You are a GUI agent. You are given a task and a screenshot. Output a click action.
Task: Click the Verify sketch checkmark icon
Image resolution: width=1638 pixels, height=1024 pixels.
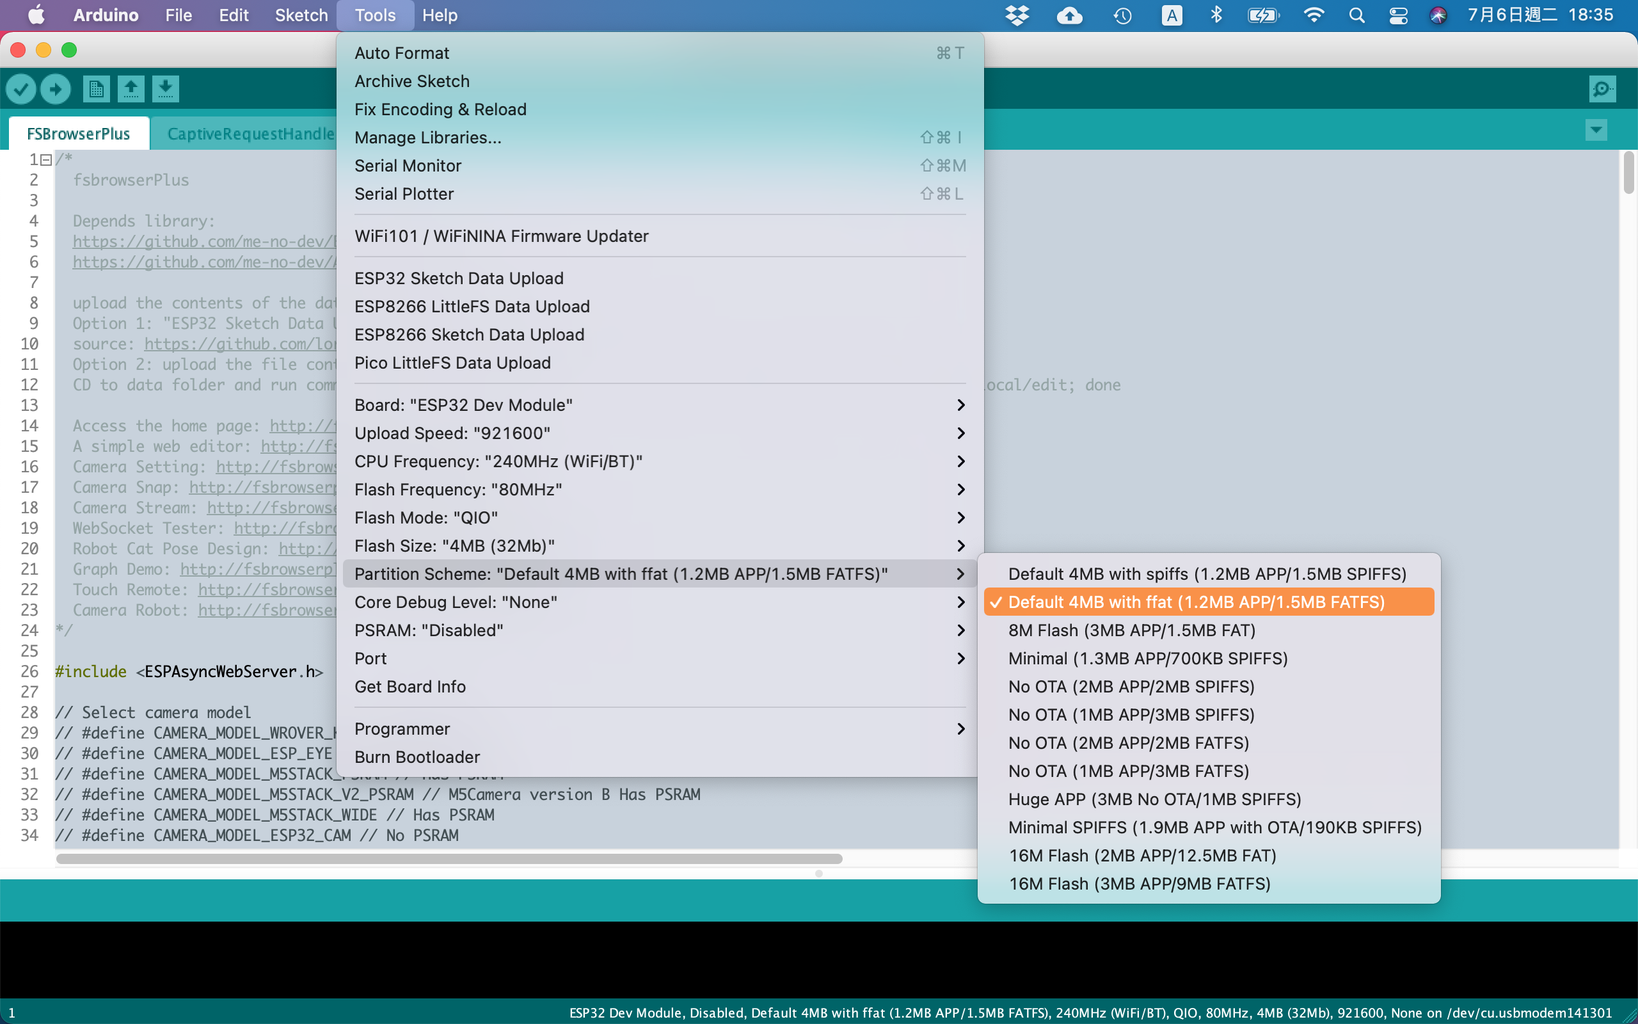pos(21,89)
